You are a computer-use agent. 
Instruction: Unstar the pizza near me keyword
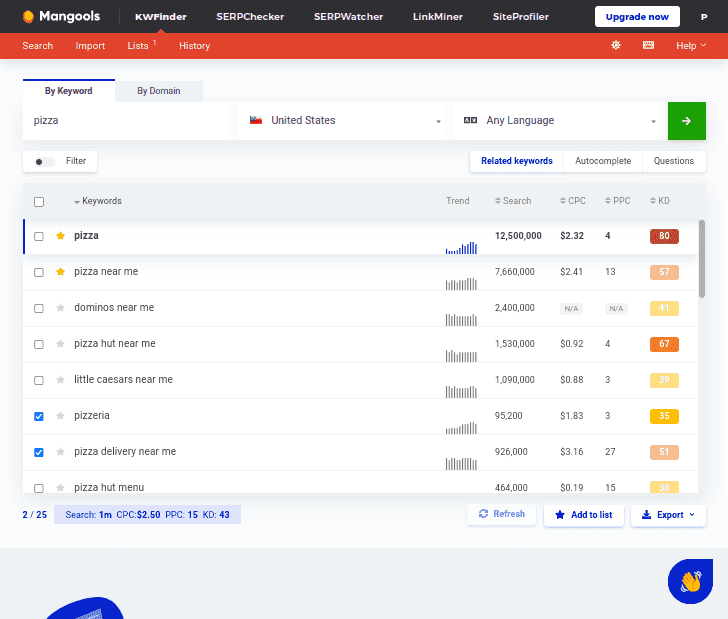tap(60, 272)
